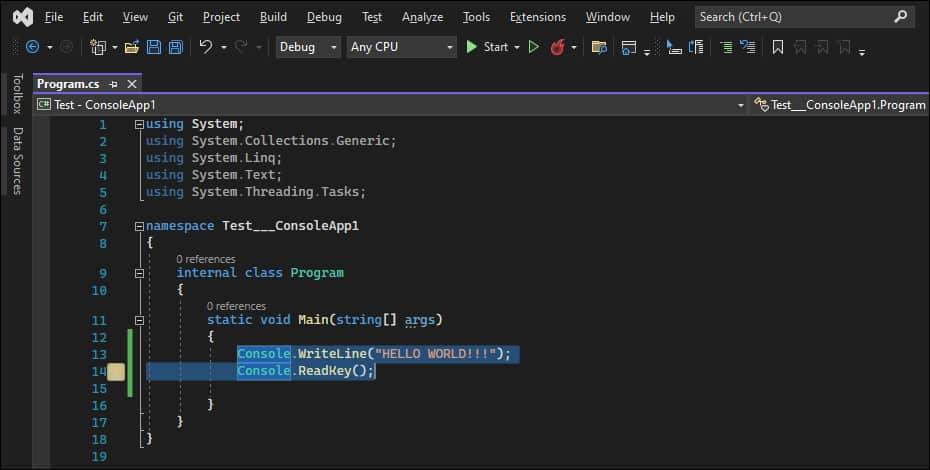Open the Project menu

221,17
